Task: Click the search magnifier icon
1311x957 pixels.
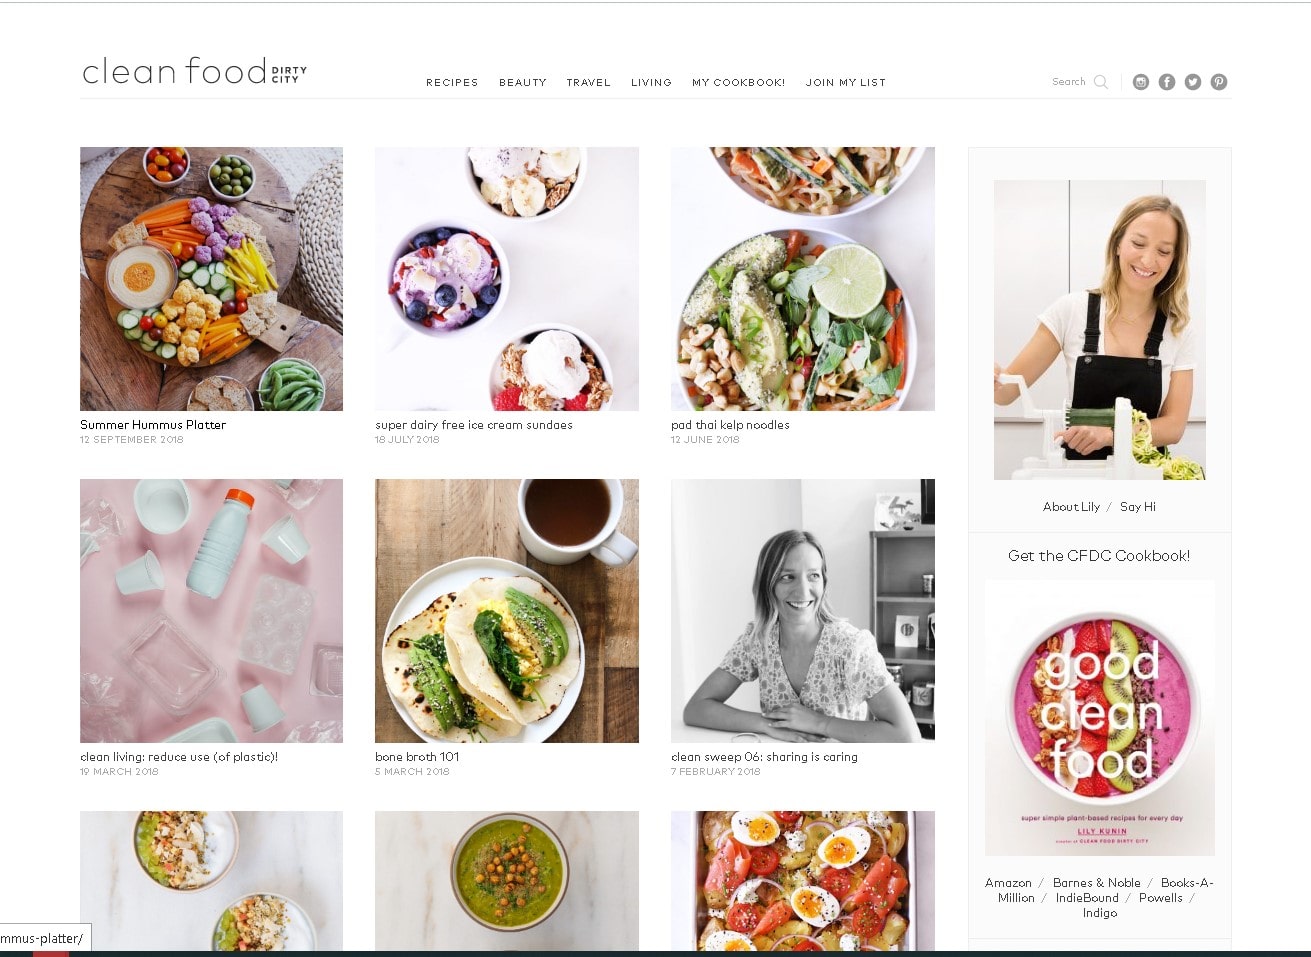Action: click(x=1101, y=82)
